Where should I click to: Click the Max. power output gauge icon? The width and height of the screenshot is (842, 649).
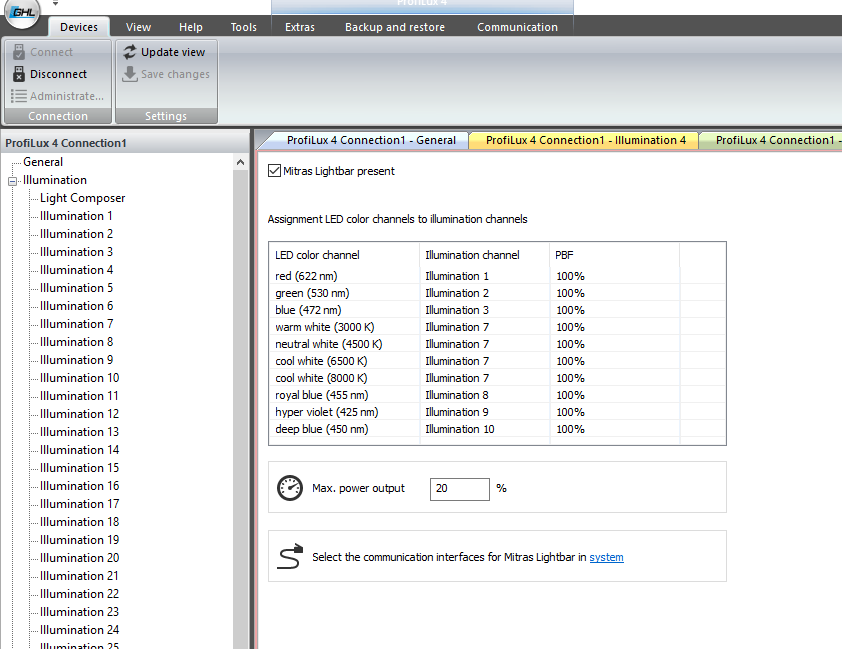[289, 488]
